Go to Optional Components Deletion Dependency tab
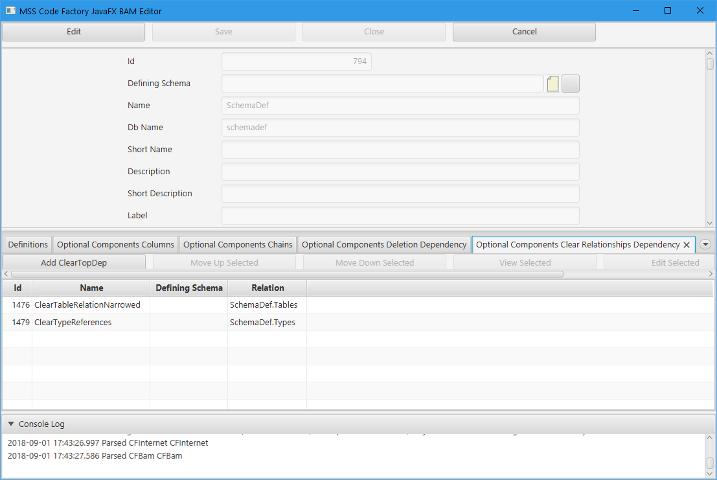This screenshot has width=717, height=480. point(384,245)
